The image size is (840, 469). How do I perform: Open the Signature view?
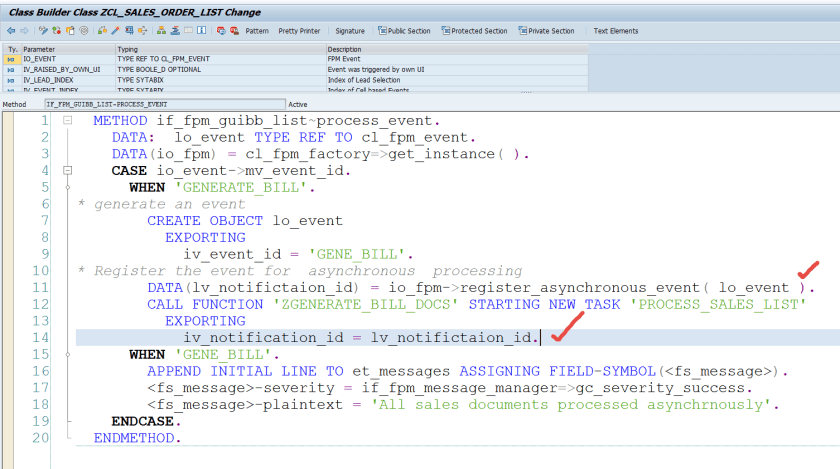pyautogui.click(x=350, y=31)
